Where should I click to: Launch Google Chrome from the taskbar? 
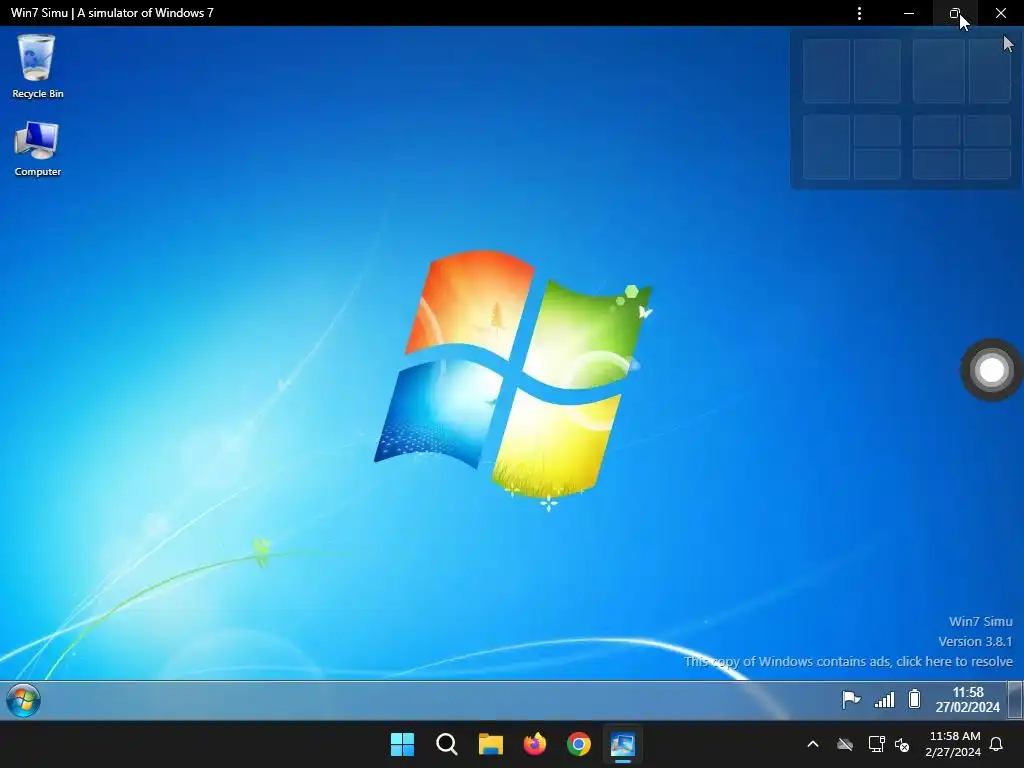coord(579,744)
